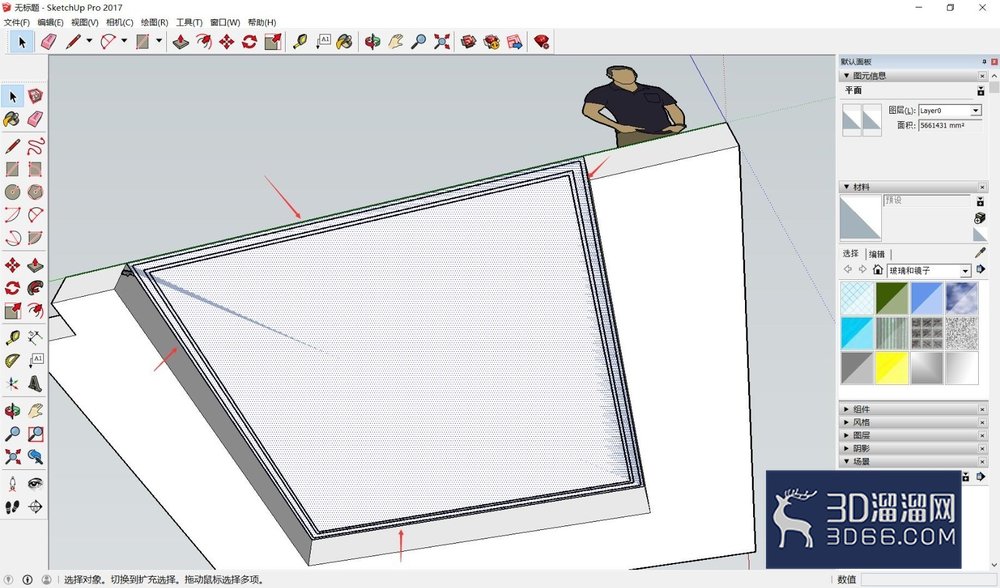The height and width of the screenshot is (588, 1000).
Task: Pick the Tape Measure tool in top toolbar
Action: [x=300, y=42]
